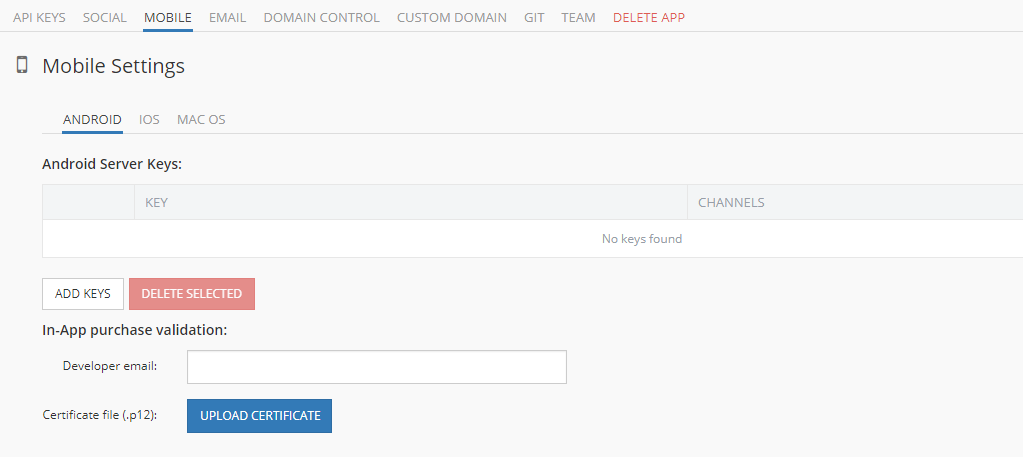Click the DELETE SELECTED button
Screen dimensions: 1023x457
(x=192, y=294)
